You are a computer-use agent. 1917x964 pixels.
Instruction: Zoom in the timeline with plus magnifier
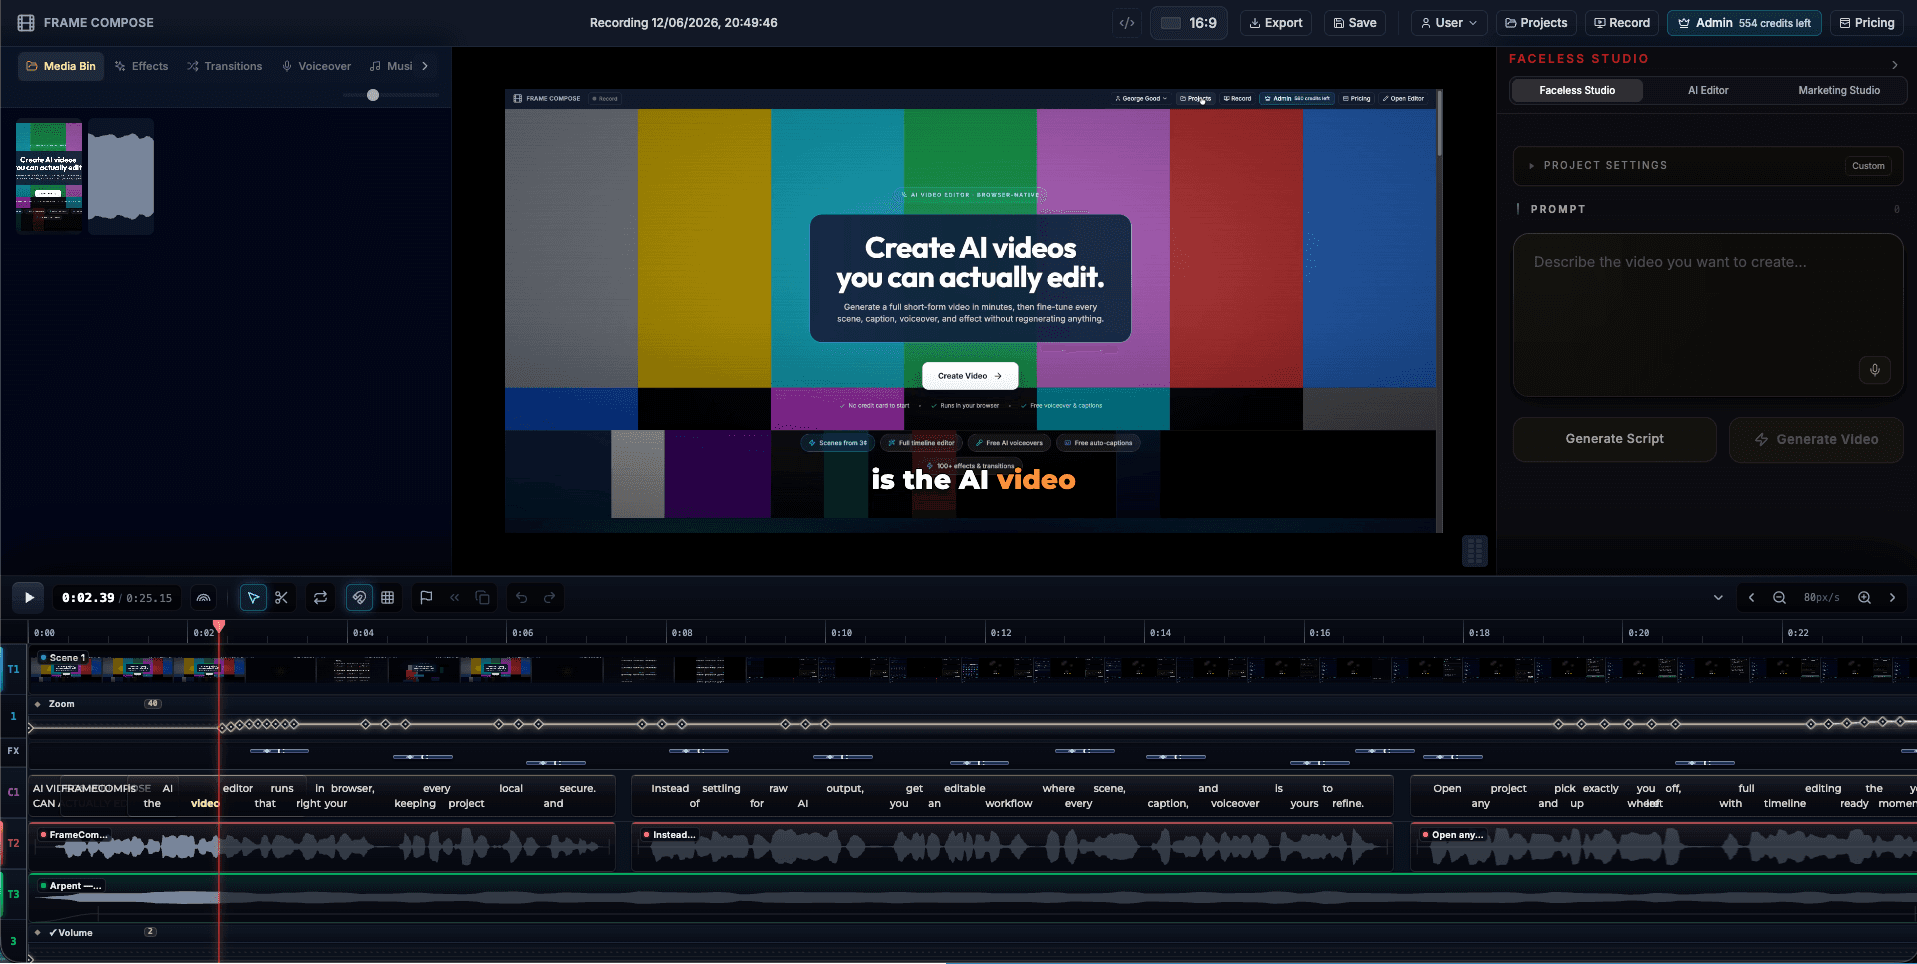1865,598
